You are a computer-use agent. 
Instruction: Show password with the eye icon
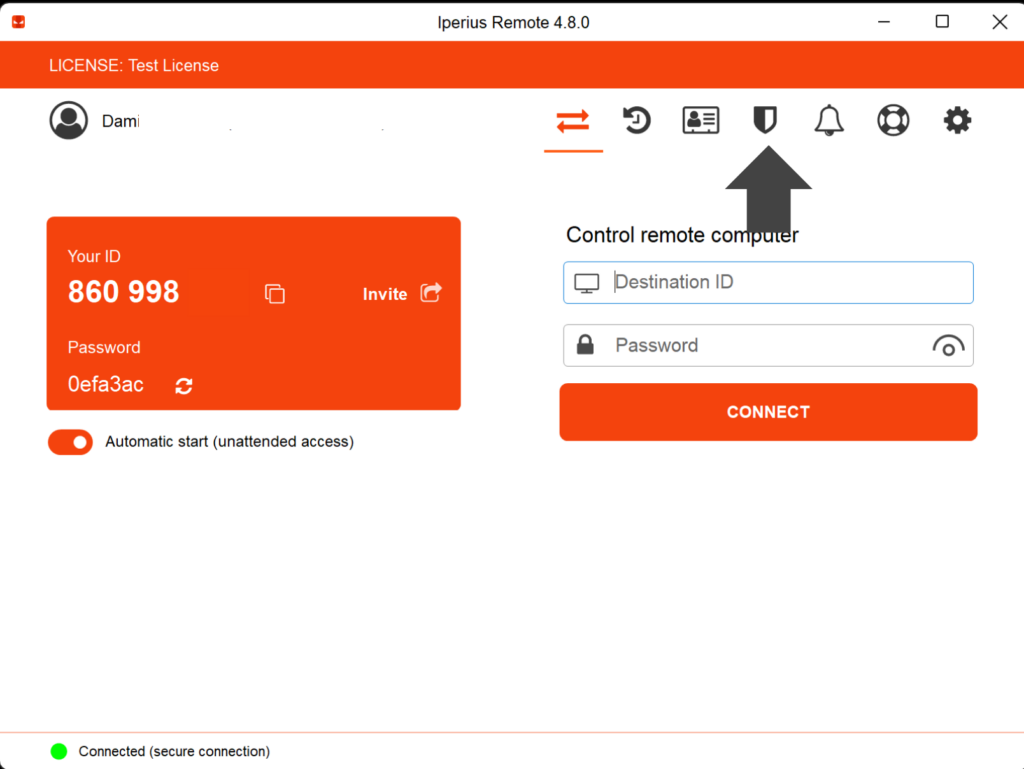coord(948,346)
